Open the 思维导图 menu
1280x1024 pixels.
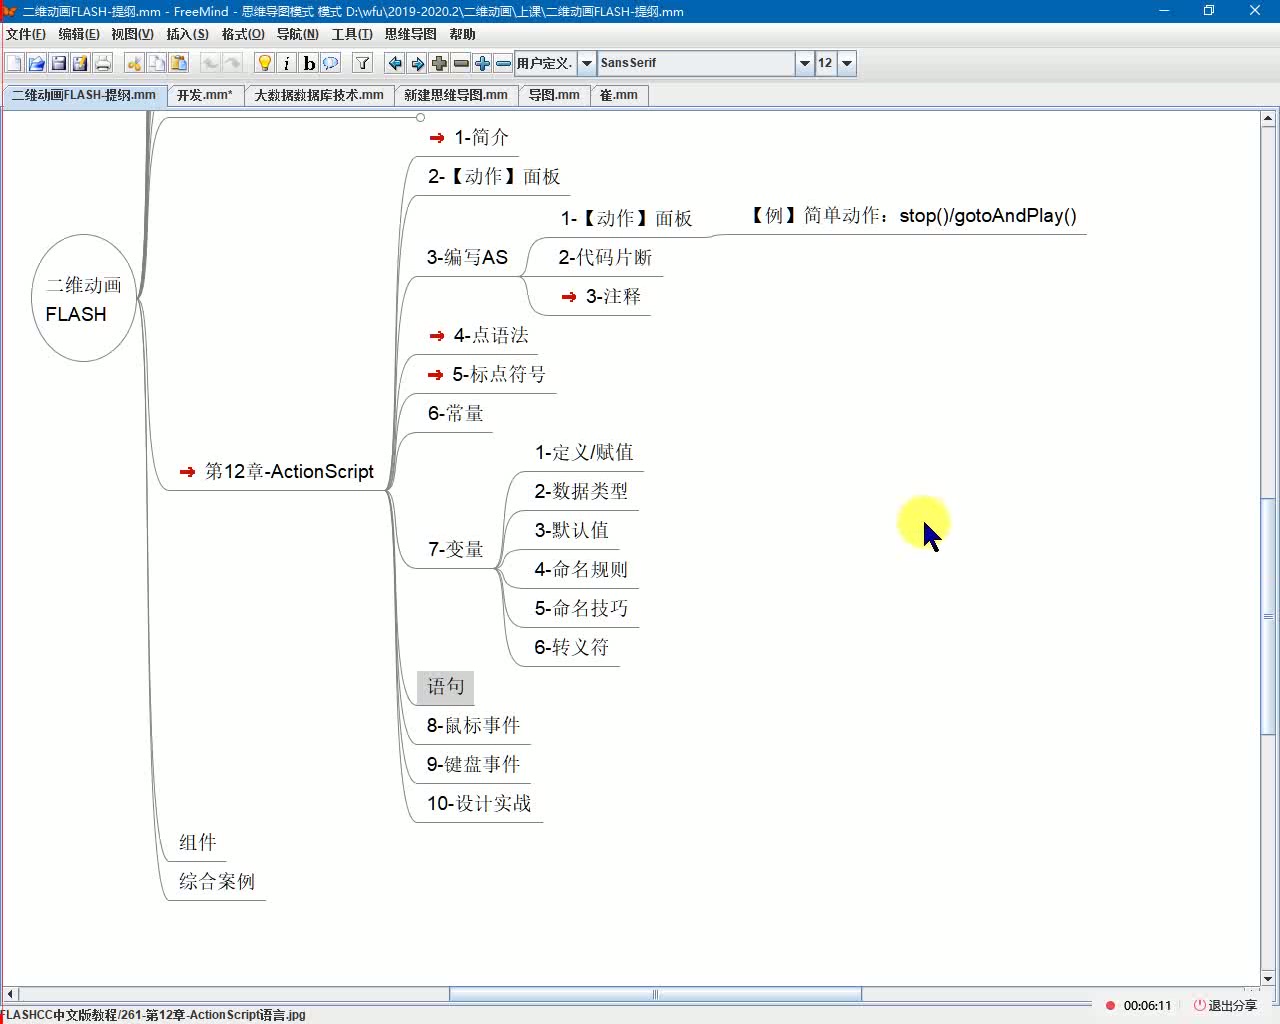(410, 34)
